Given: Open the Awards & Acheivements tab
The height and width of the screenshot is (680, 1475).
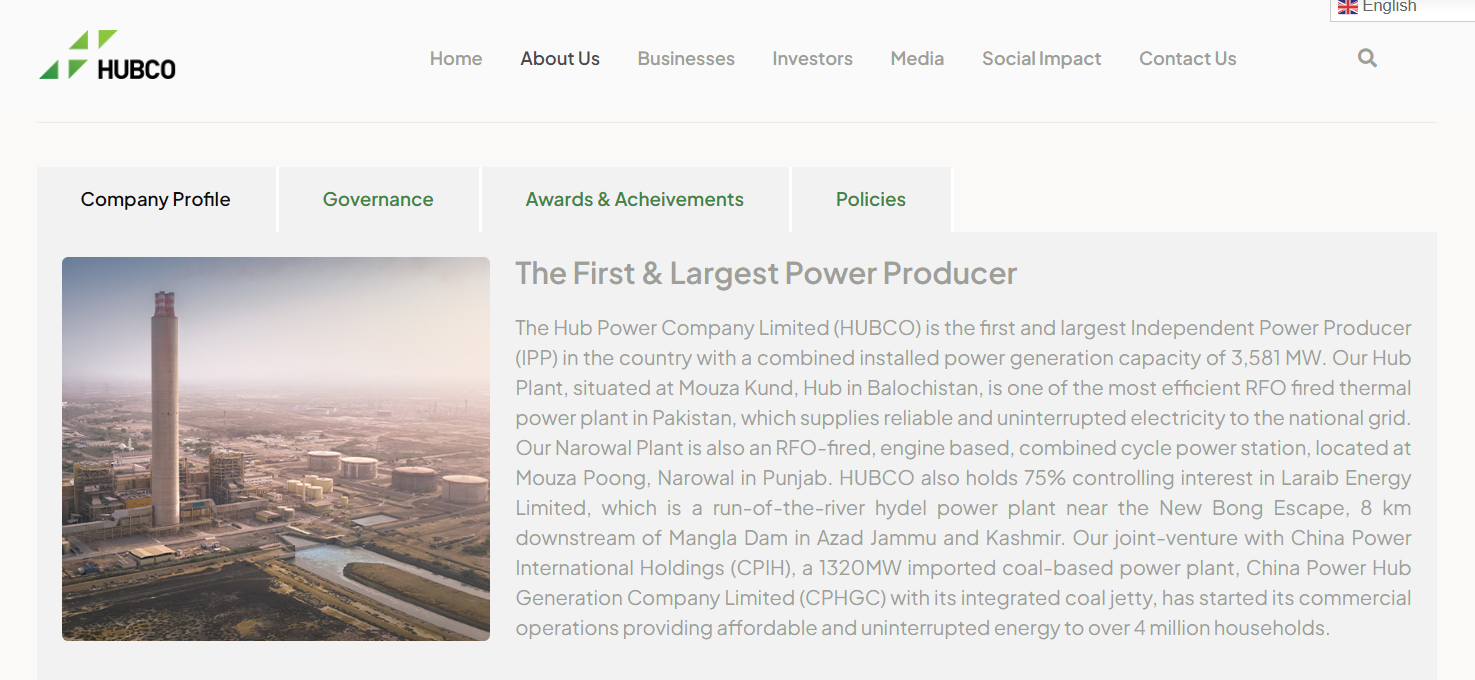Looking at the screenshot, I should 634,200.
